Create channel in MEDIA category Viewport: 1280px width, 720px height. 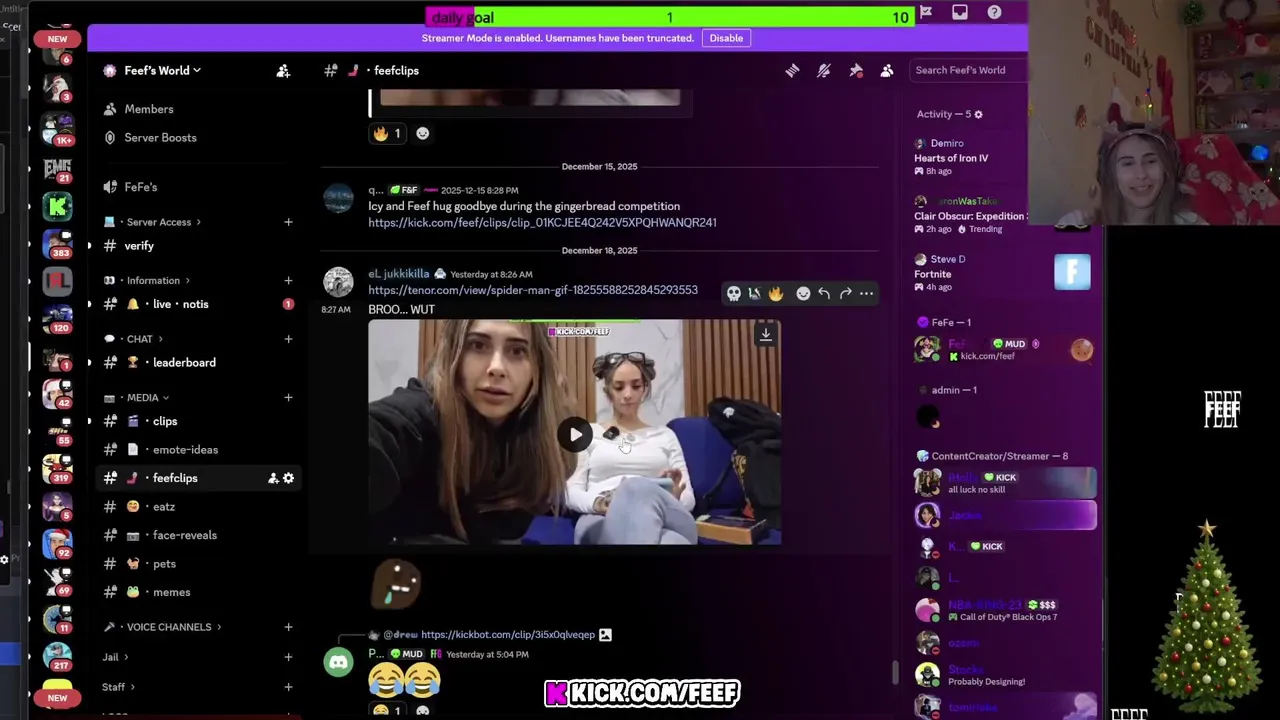click(288, 397)
